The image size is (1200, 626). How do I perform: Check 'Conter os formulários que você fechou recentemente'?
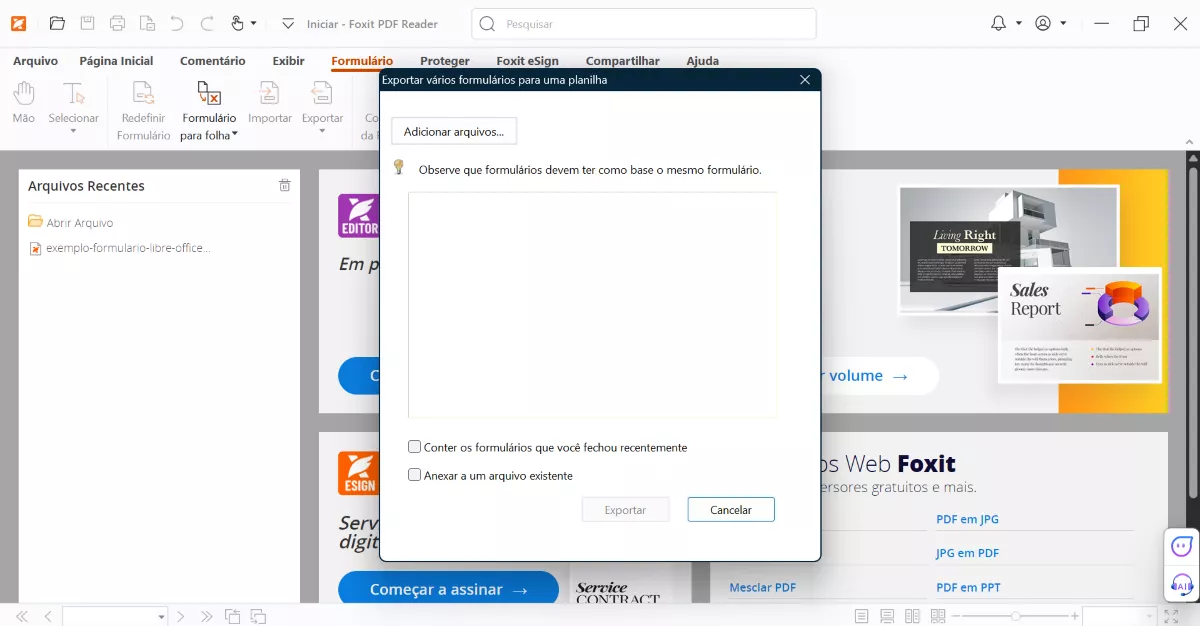414,447
